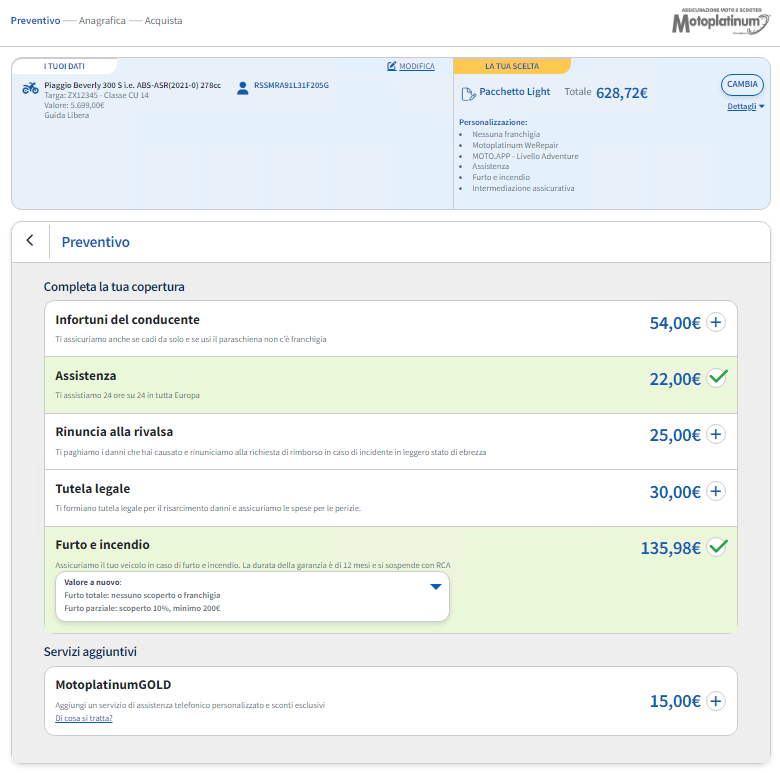Expand Dettagli of chosen package
780x773 pixels.
(745, 106)
